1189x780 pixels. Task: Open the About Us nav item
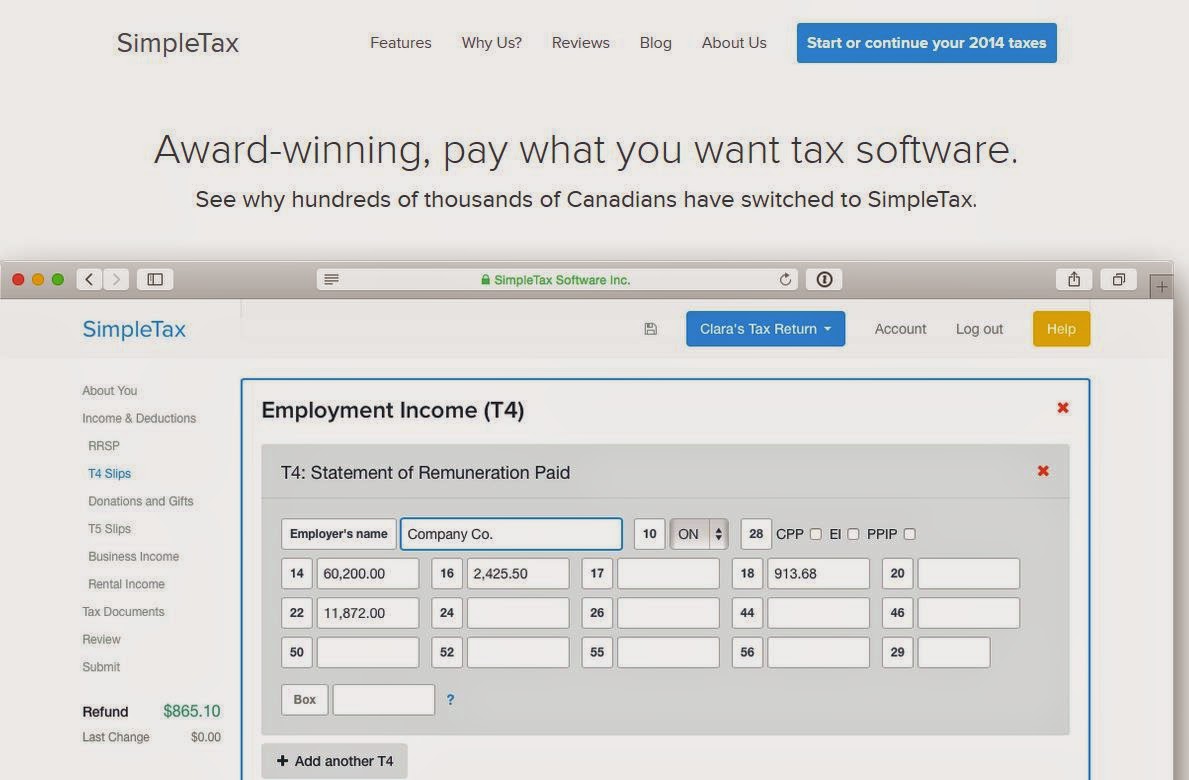click(734, 43)
